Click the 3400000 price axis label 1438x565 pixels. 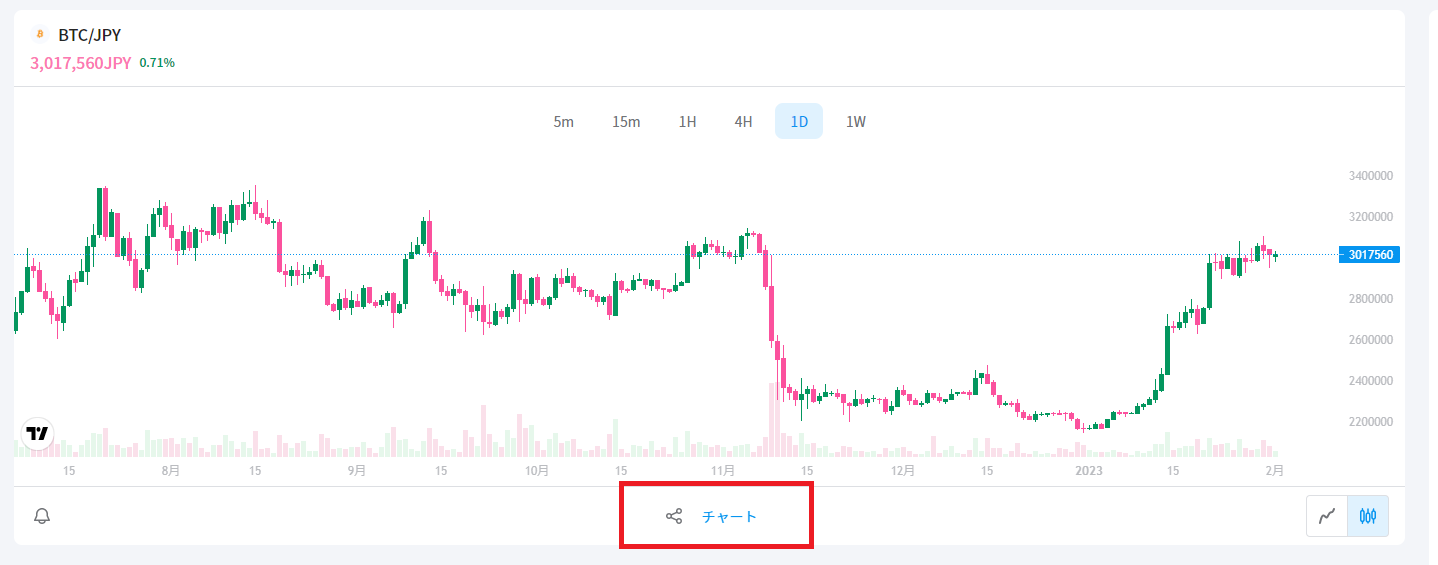pos(1369,176)
